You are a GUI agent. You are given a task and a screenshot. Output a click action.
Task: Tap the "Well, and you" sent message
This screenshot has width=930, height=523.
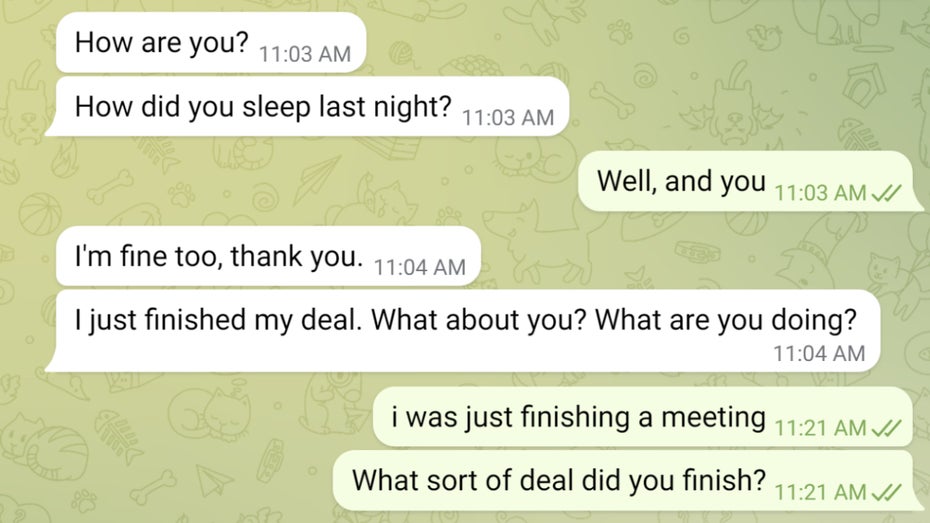point(680,182)
